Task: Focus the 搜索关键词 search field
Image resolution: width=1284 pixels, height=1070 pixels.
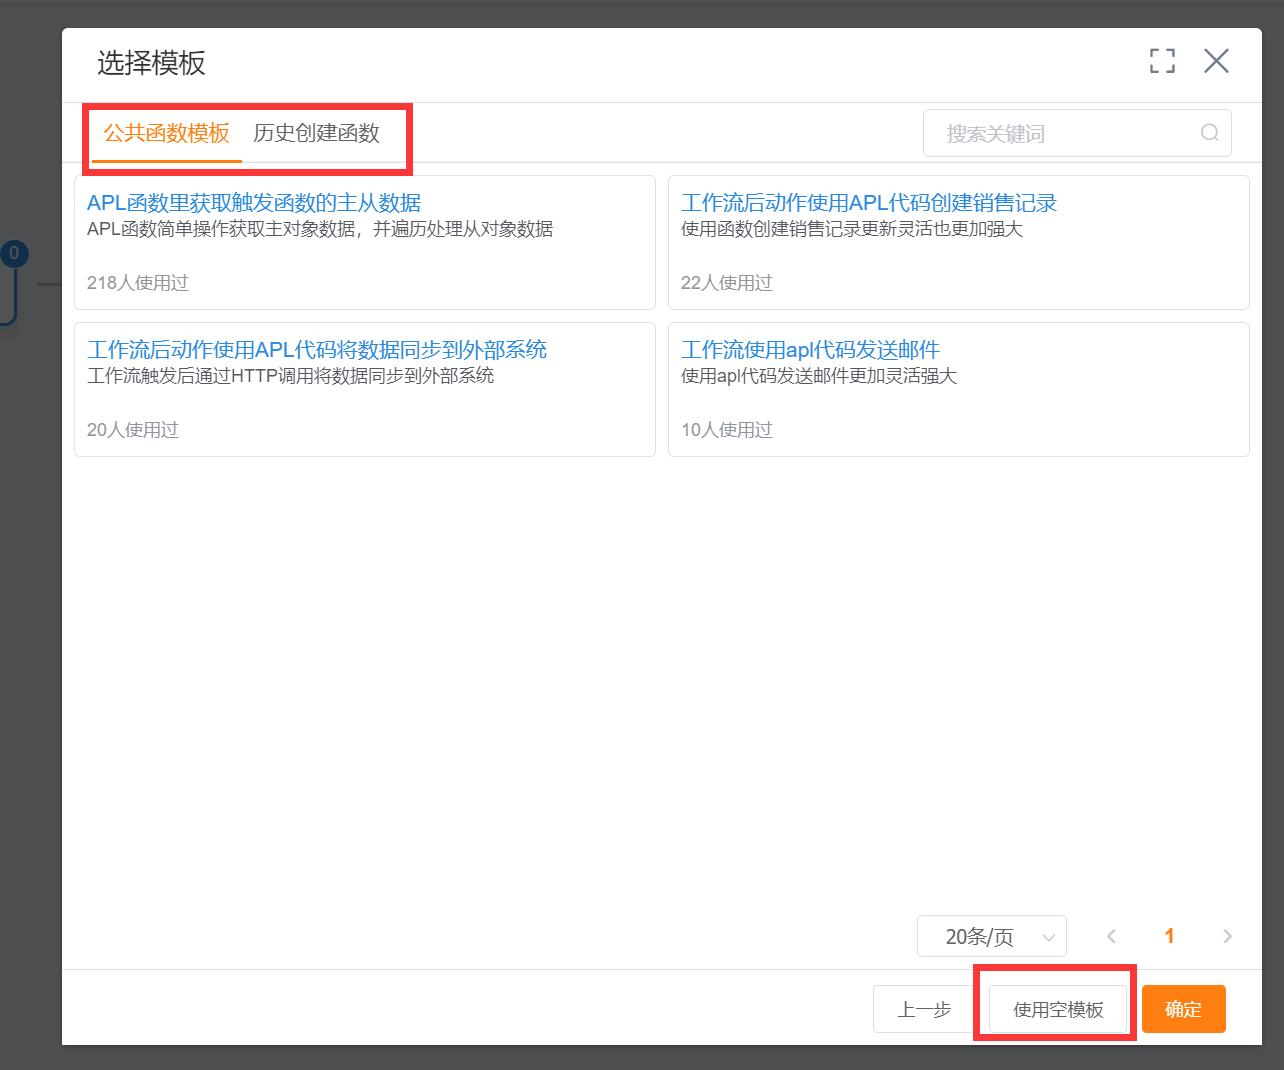Action: click(1077, 133)
